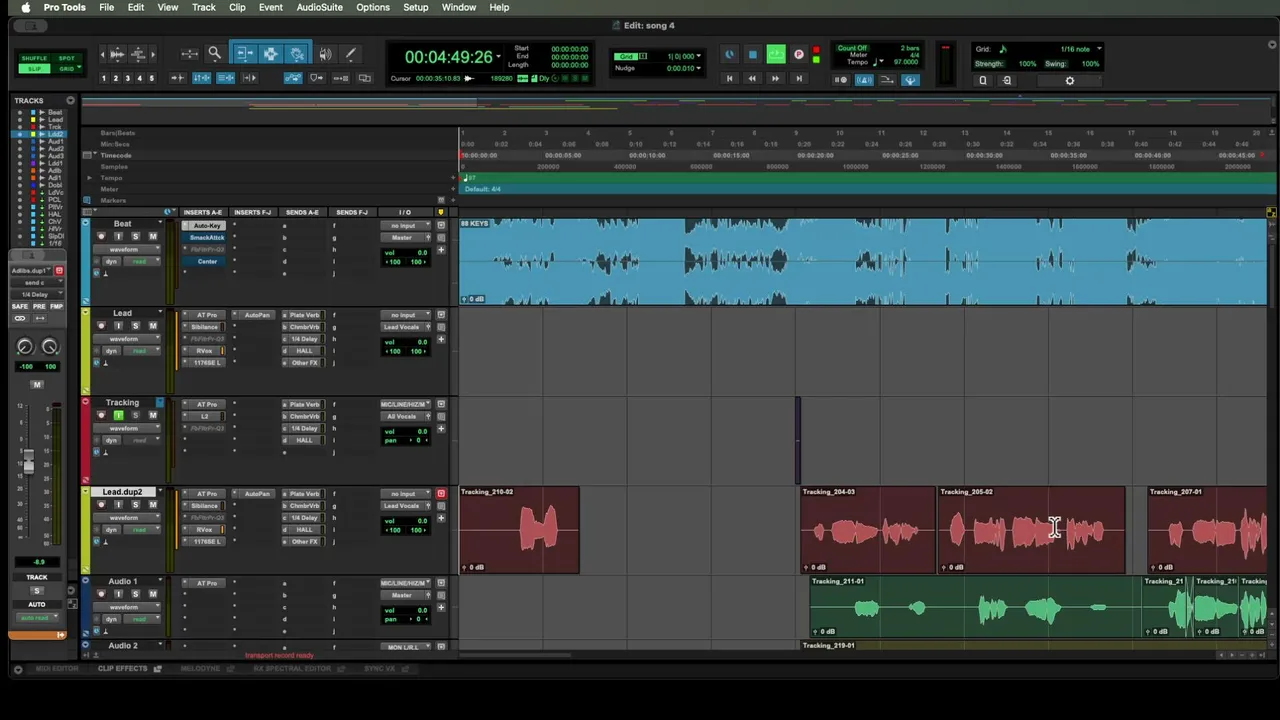Open the Setup menu

(x=415, y=7)
